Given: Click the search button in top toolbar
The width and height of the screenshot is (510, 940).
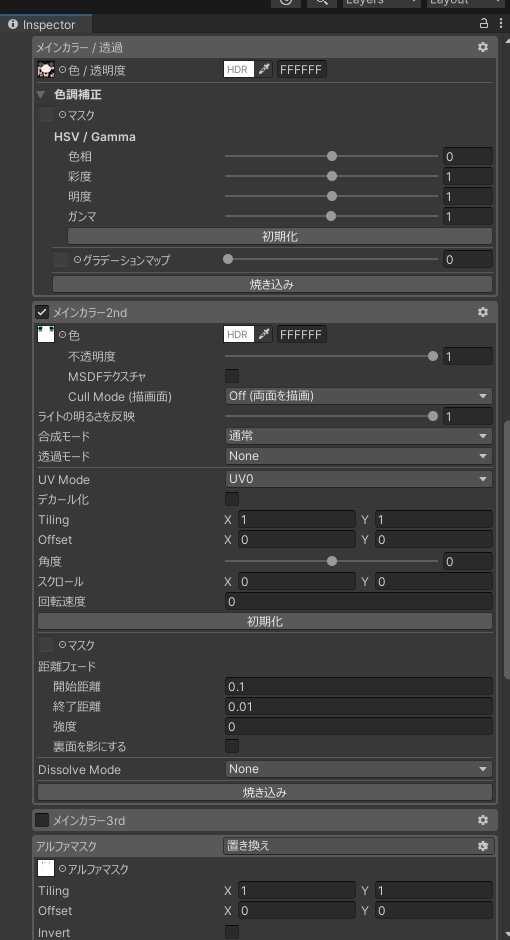Looking at the screenshot, I should [x=322, y=2].
